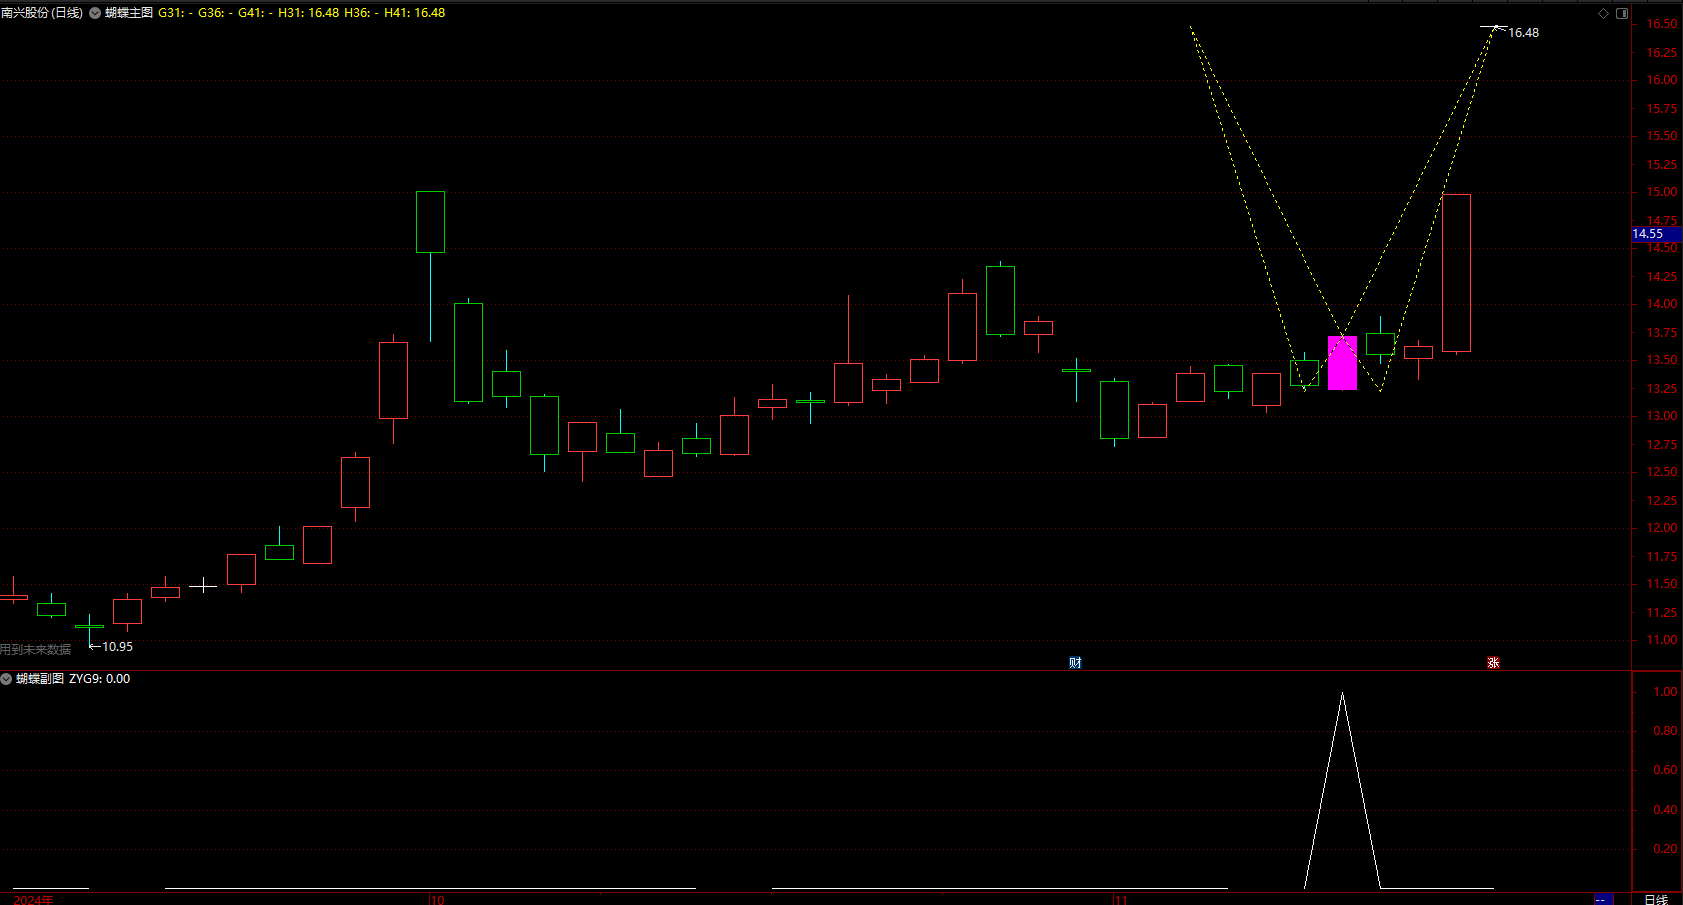The height and width of the screenshot is (905, 1683).
Task: Click the 2024年 date label on time axis
Action: [33, 900]
